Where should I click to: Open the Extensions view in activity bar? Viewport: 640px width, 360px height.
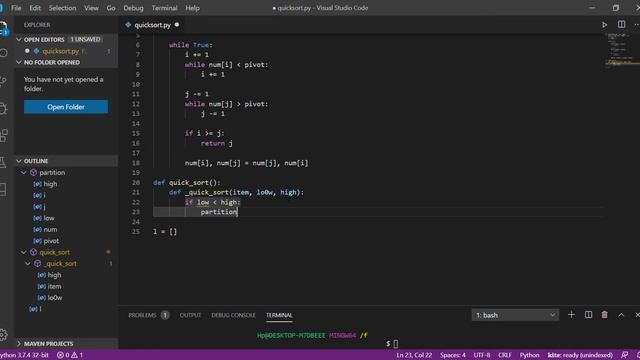[4, 136]
